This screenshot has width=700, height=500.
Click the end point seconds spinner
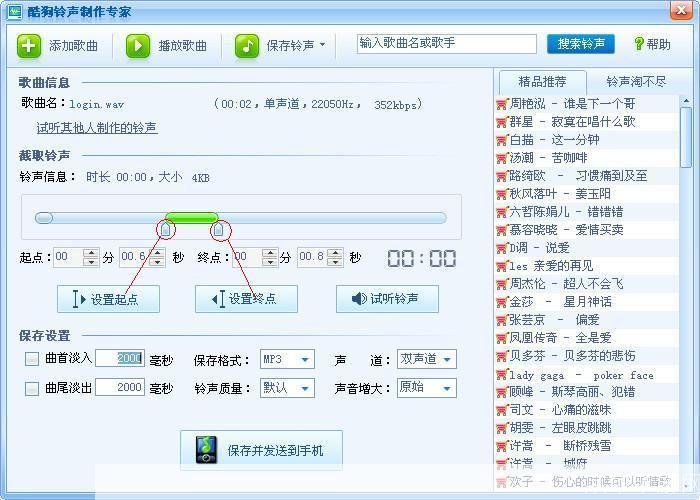335,257
